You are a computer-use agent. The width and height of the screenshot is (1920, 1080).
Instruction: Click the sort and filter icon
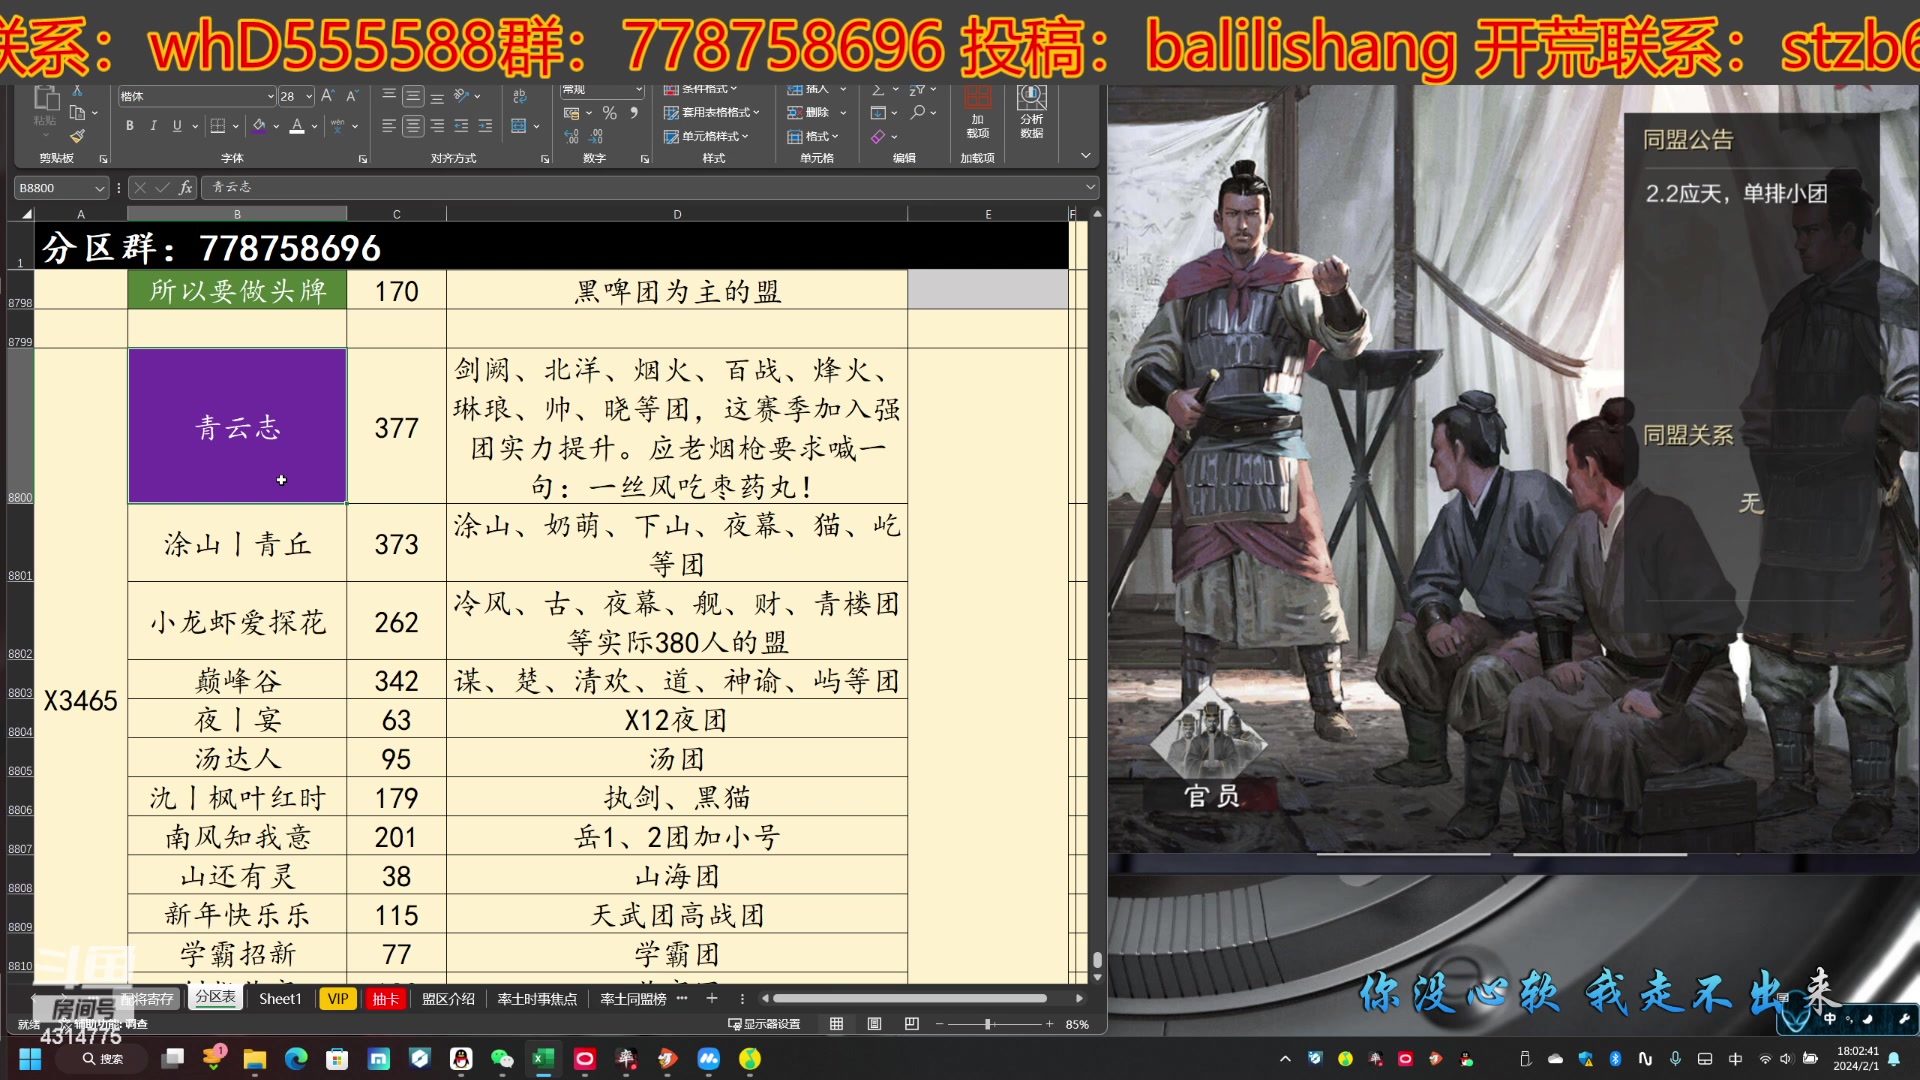916,91
